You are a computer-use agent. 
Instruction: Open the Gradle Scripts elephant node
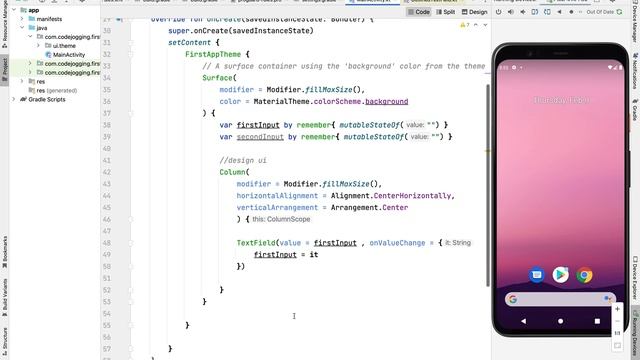42,99
